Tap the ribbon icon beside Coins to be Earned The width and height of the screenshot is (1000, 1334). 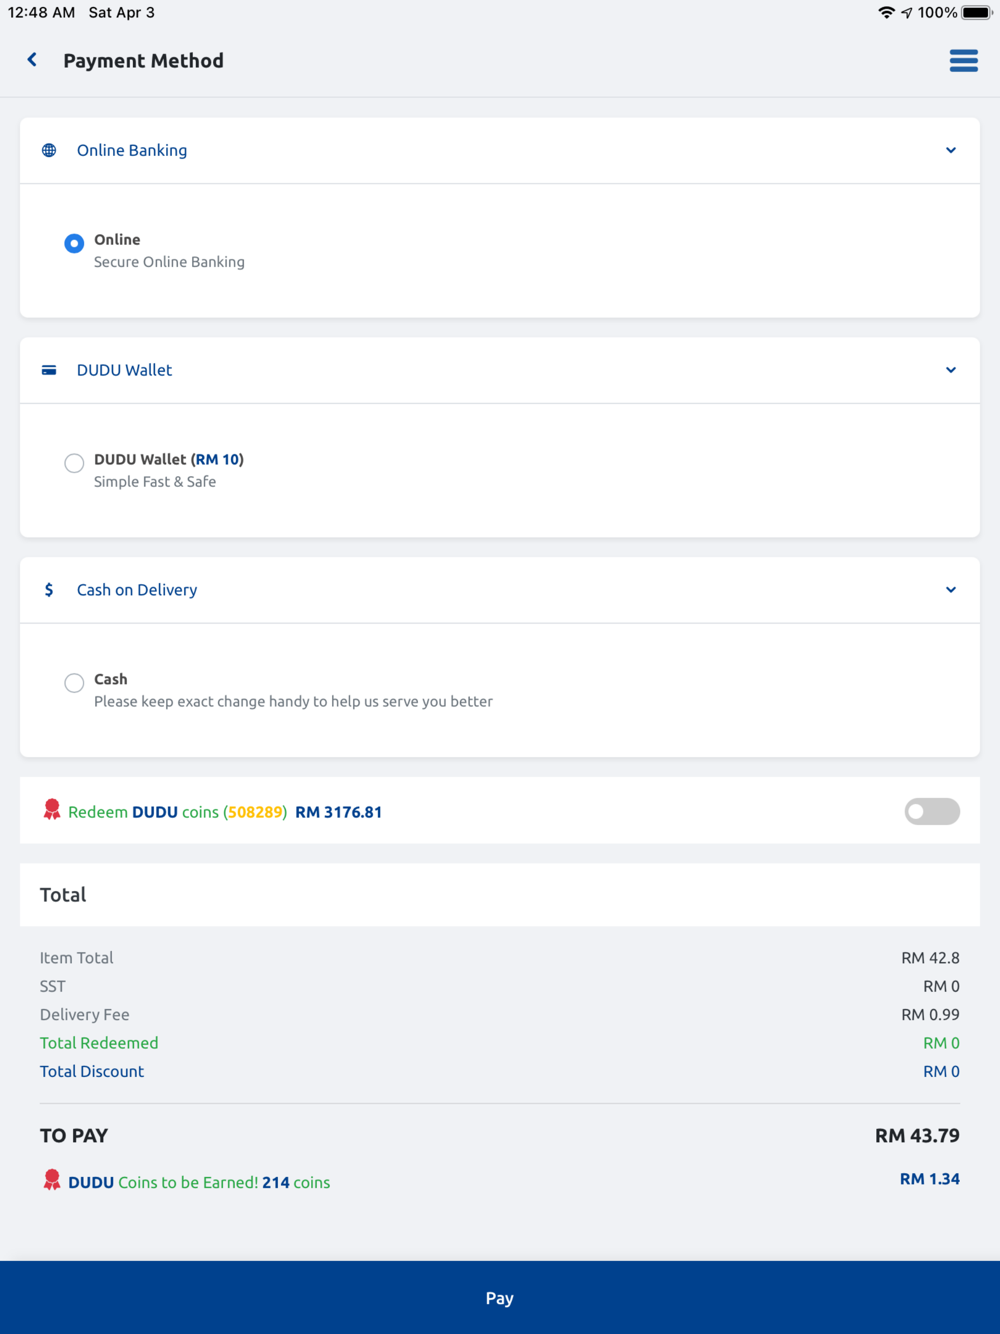52,1180
